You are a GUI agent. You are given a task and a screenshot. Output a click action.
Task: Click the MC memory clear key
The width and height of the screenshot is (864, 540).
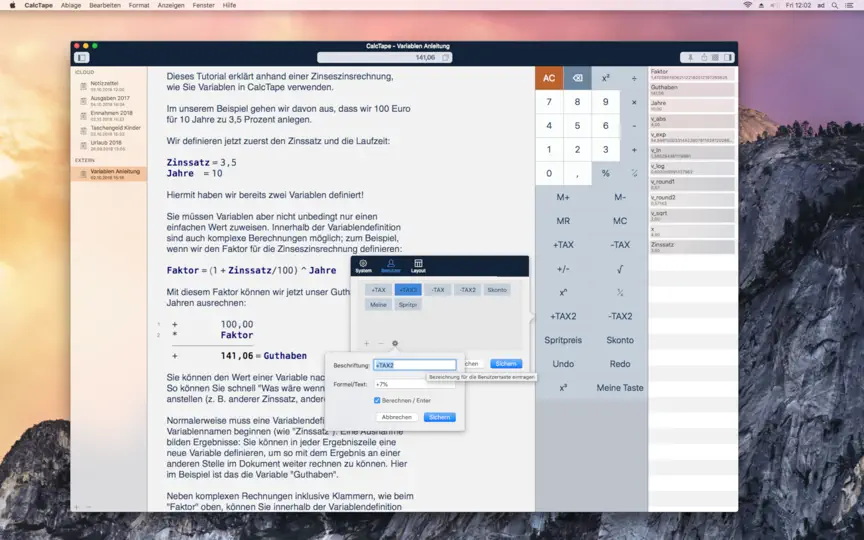click(620, 221)
